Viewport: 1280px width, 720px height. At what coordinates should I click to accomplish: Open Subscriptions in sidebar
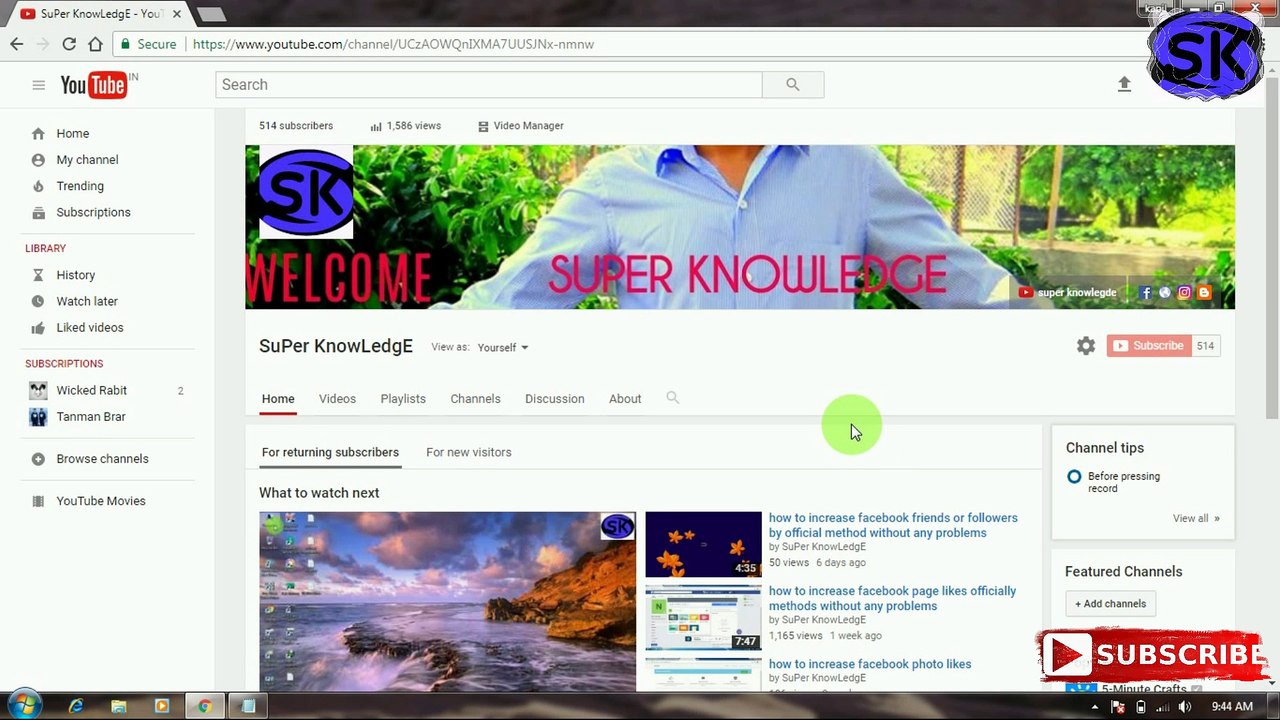click(x=93, y=212)
